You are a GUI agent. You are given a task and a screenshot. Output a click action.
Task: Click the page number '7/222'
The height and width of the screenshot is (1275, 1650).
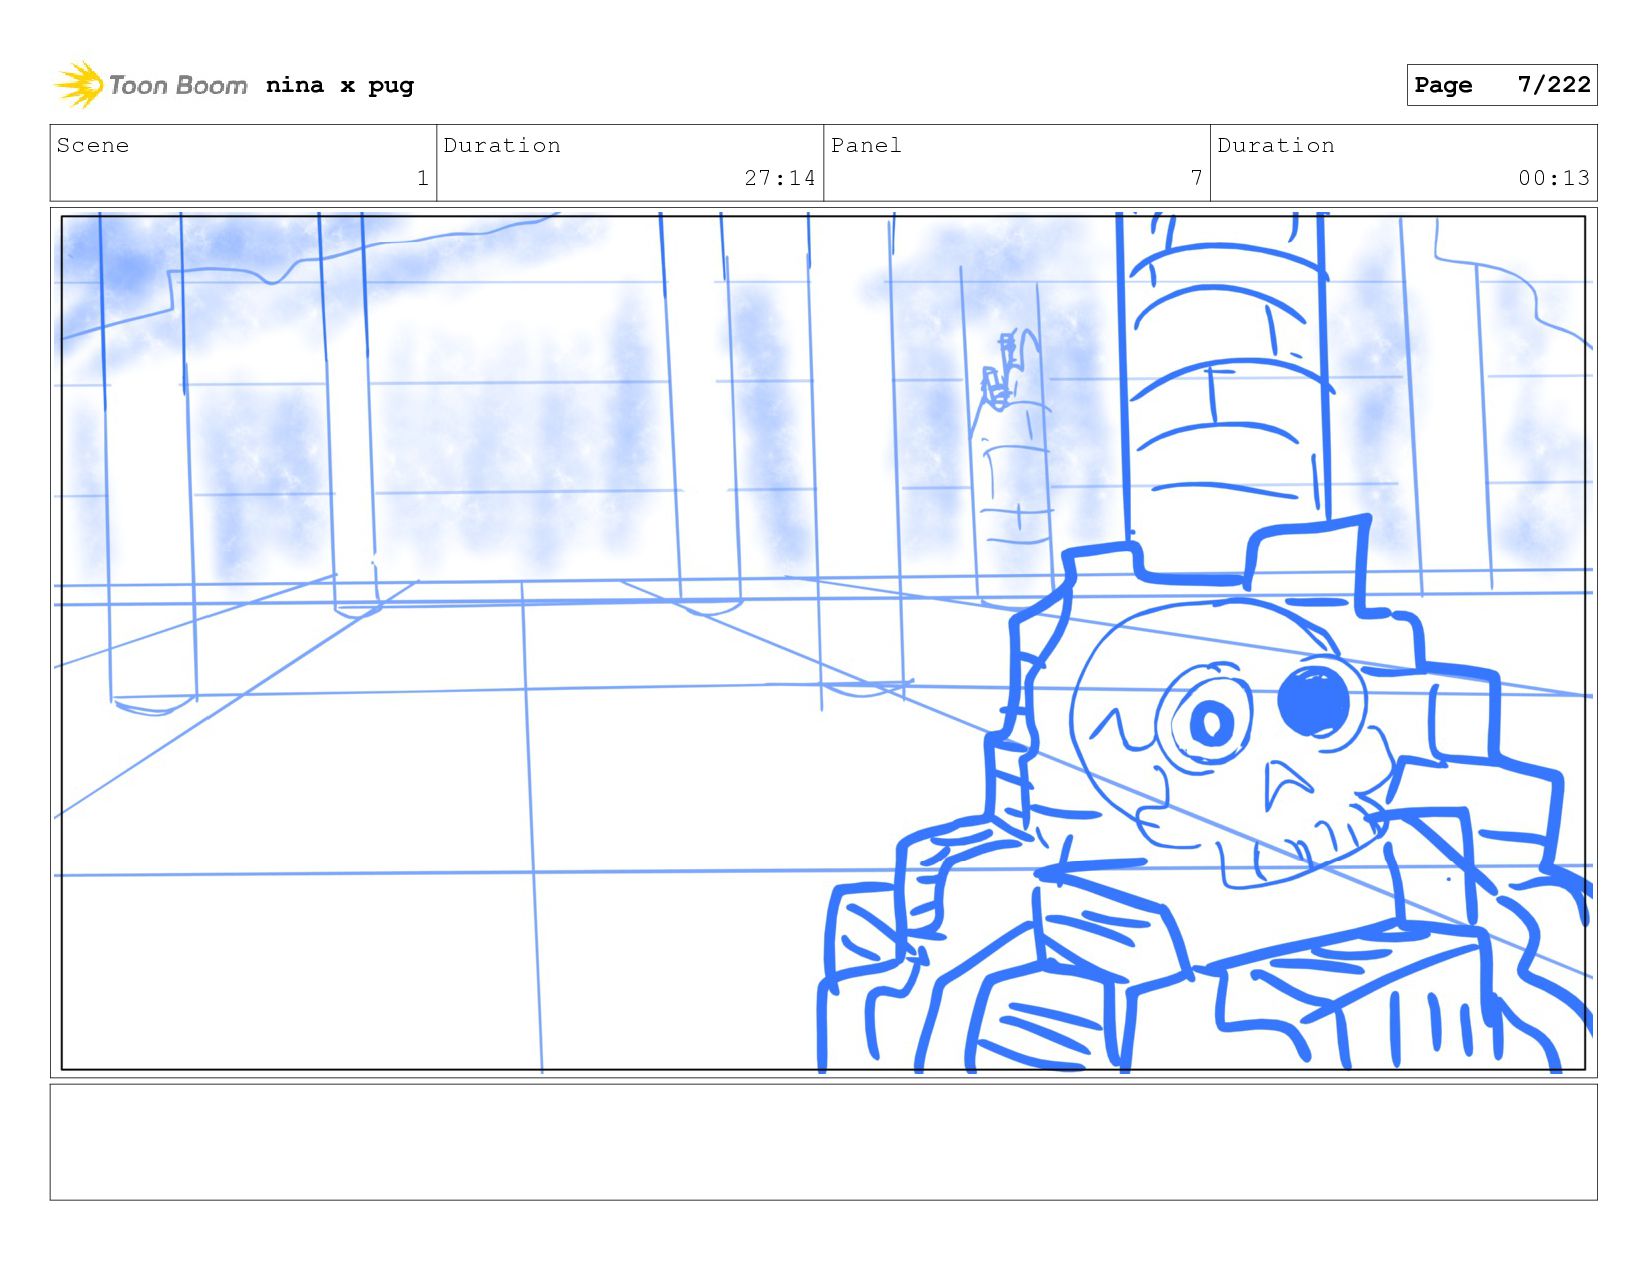1553,85
